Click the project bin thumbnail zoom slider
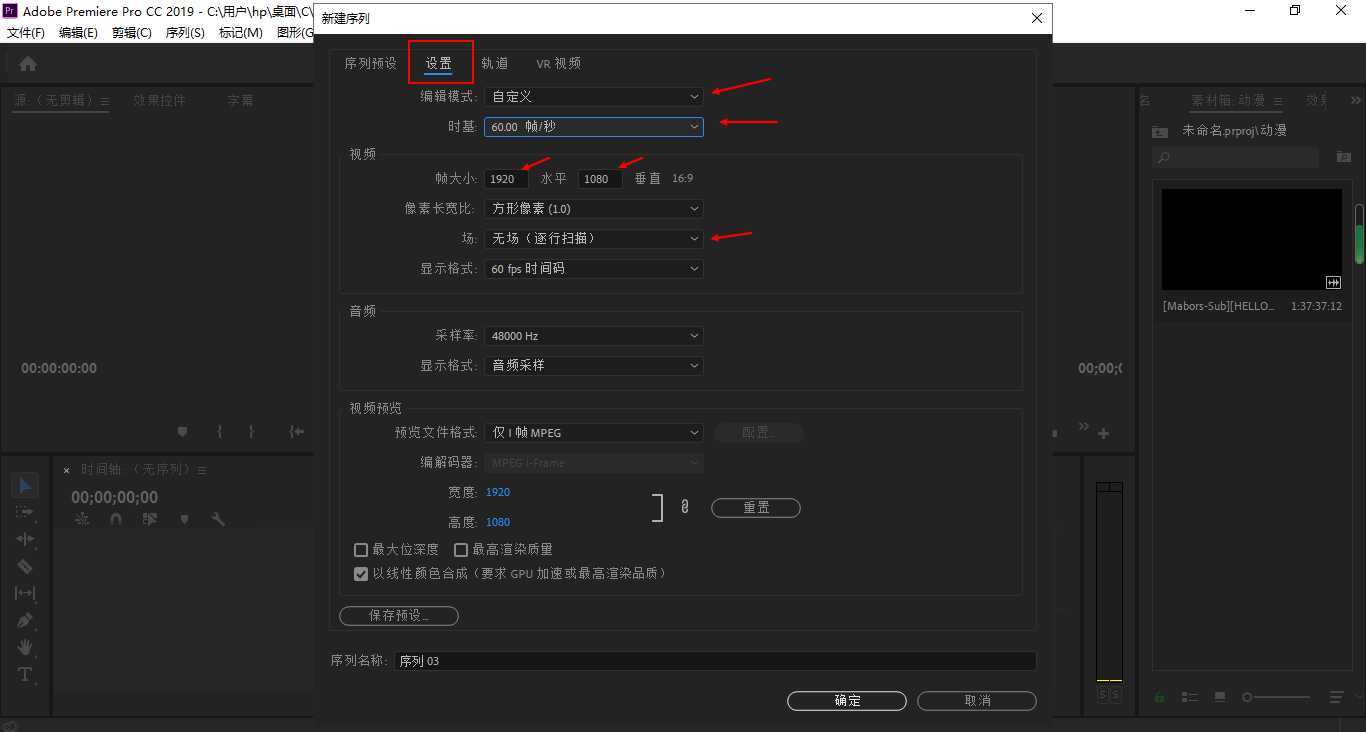Image resolution: width=1366 pixels, height=732 pixels. click(x=1276, y=697)
